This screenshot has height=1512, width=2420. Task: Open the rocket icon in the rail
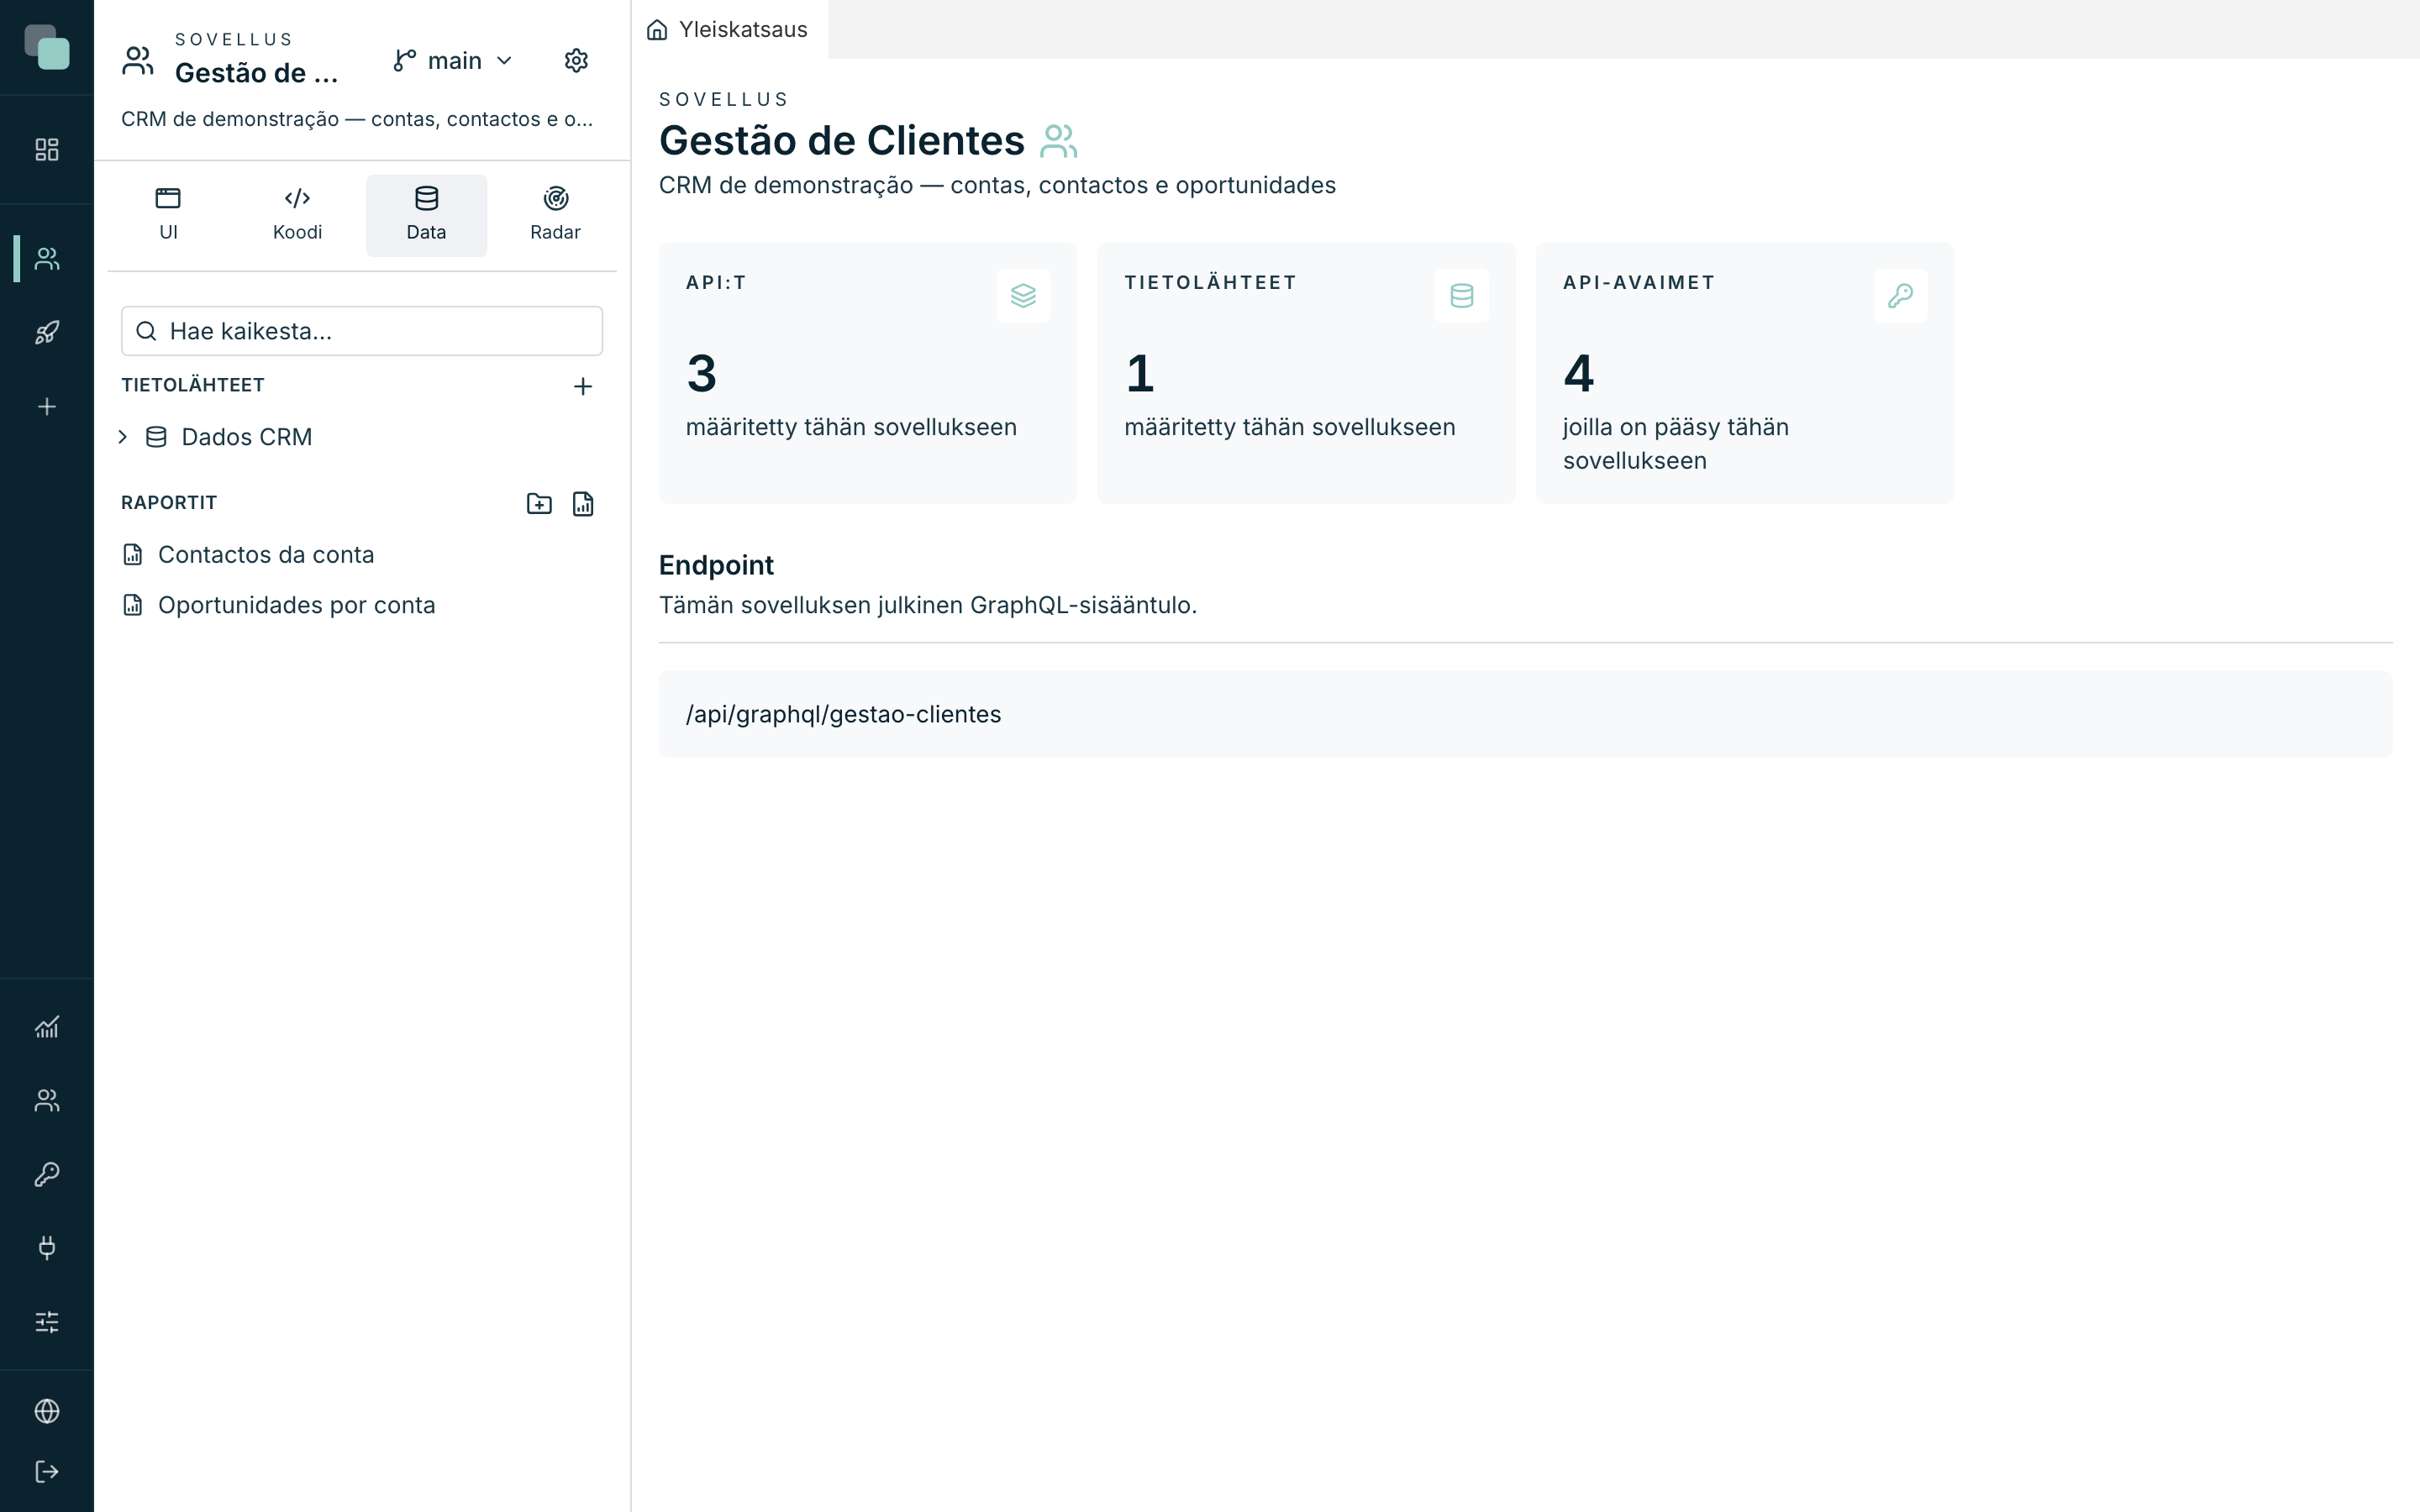[x=47, y=333]
